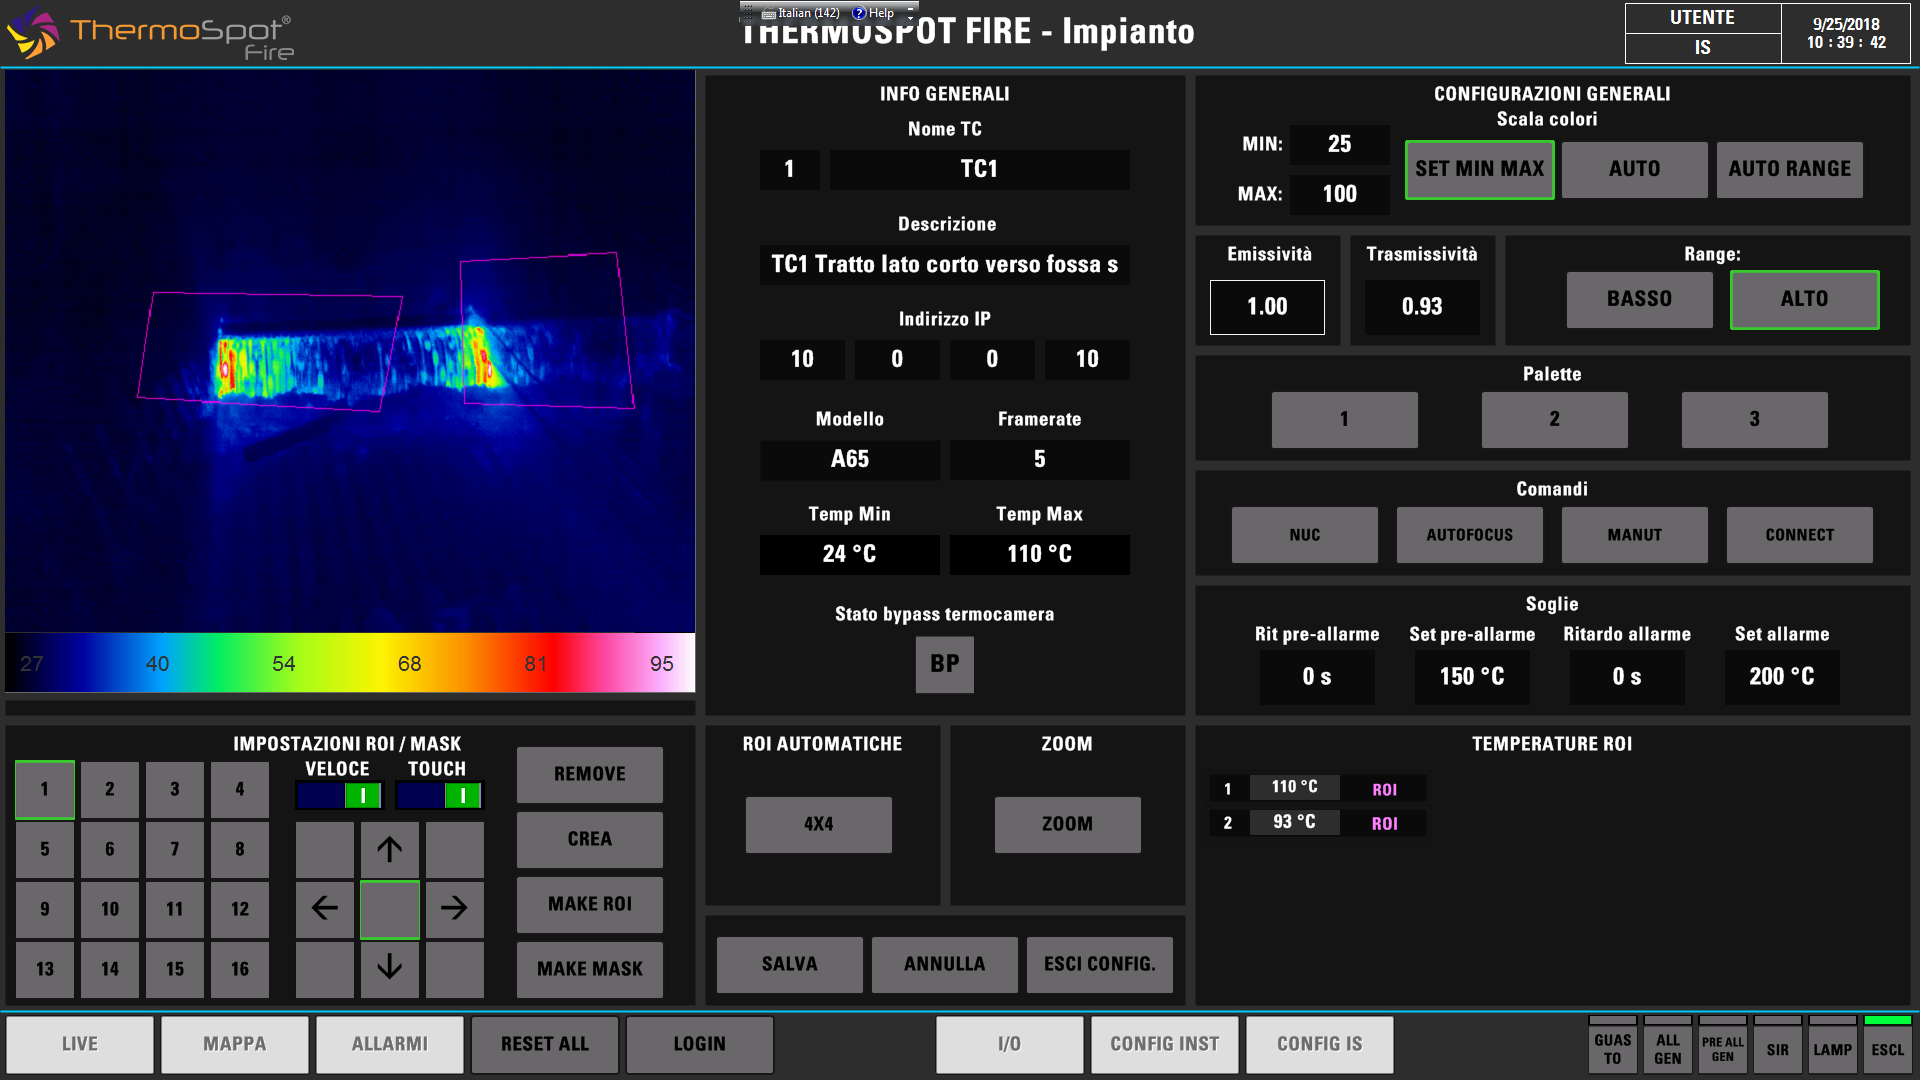Toggle the BP bypass thermocamera button
This screenshot has height=1080, width=1920.
(x=944, y=664)
